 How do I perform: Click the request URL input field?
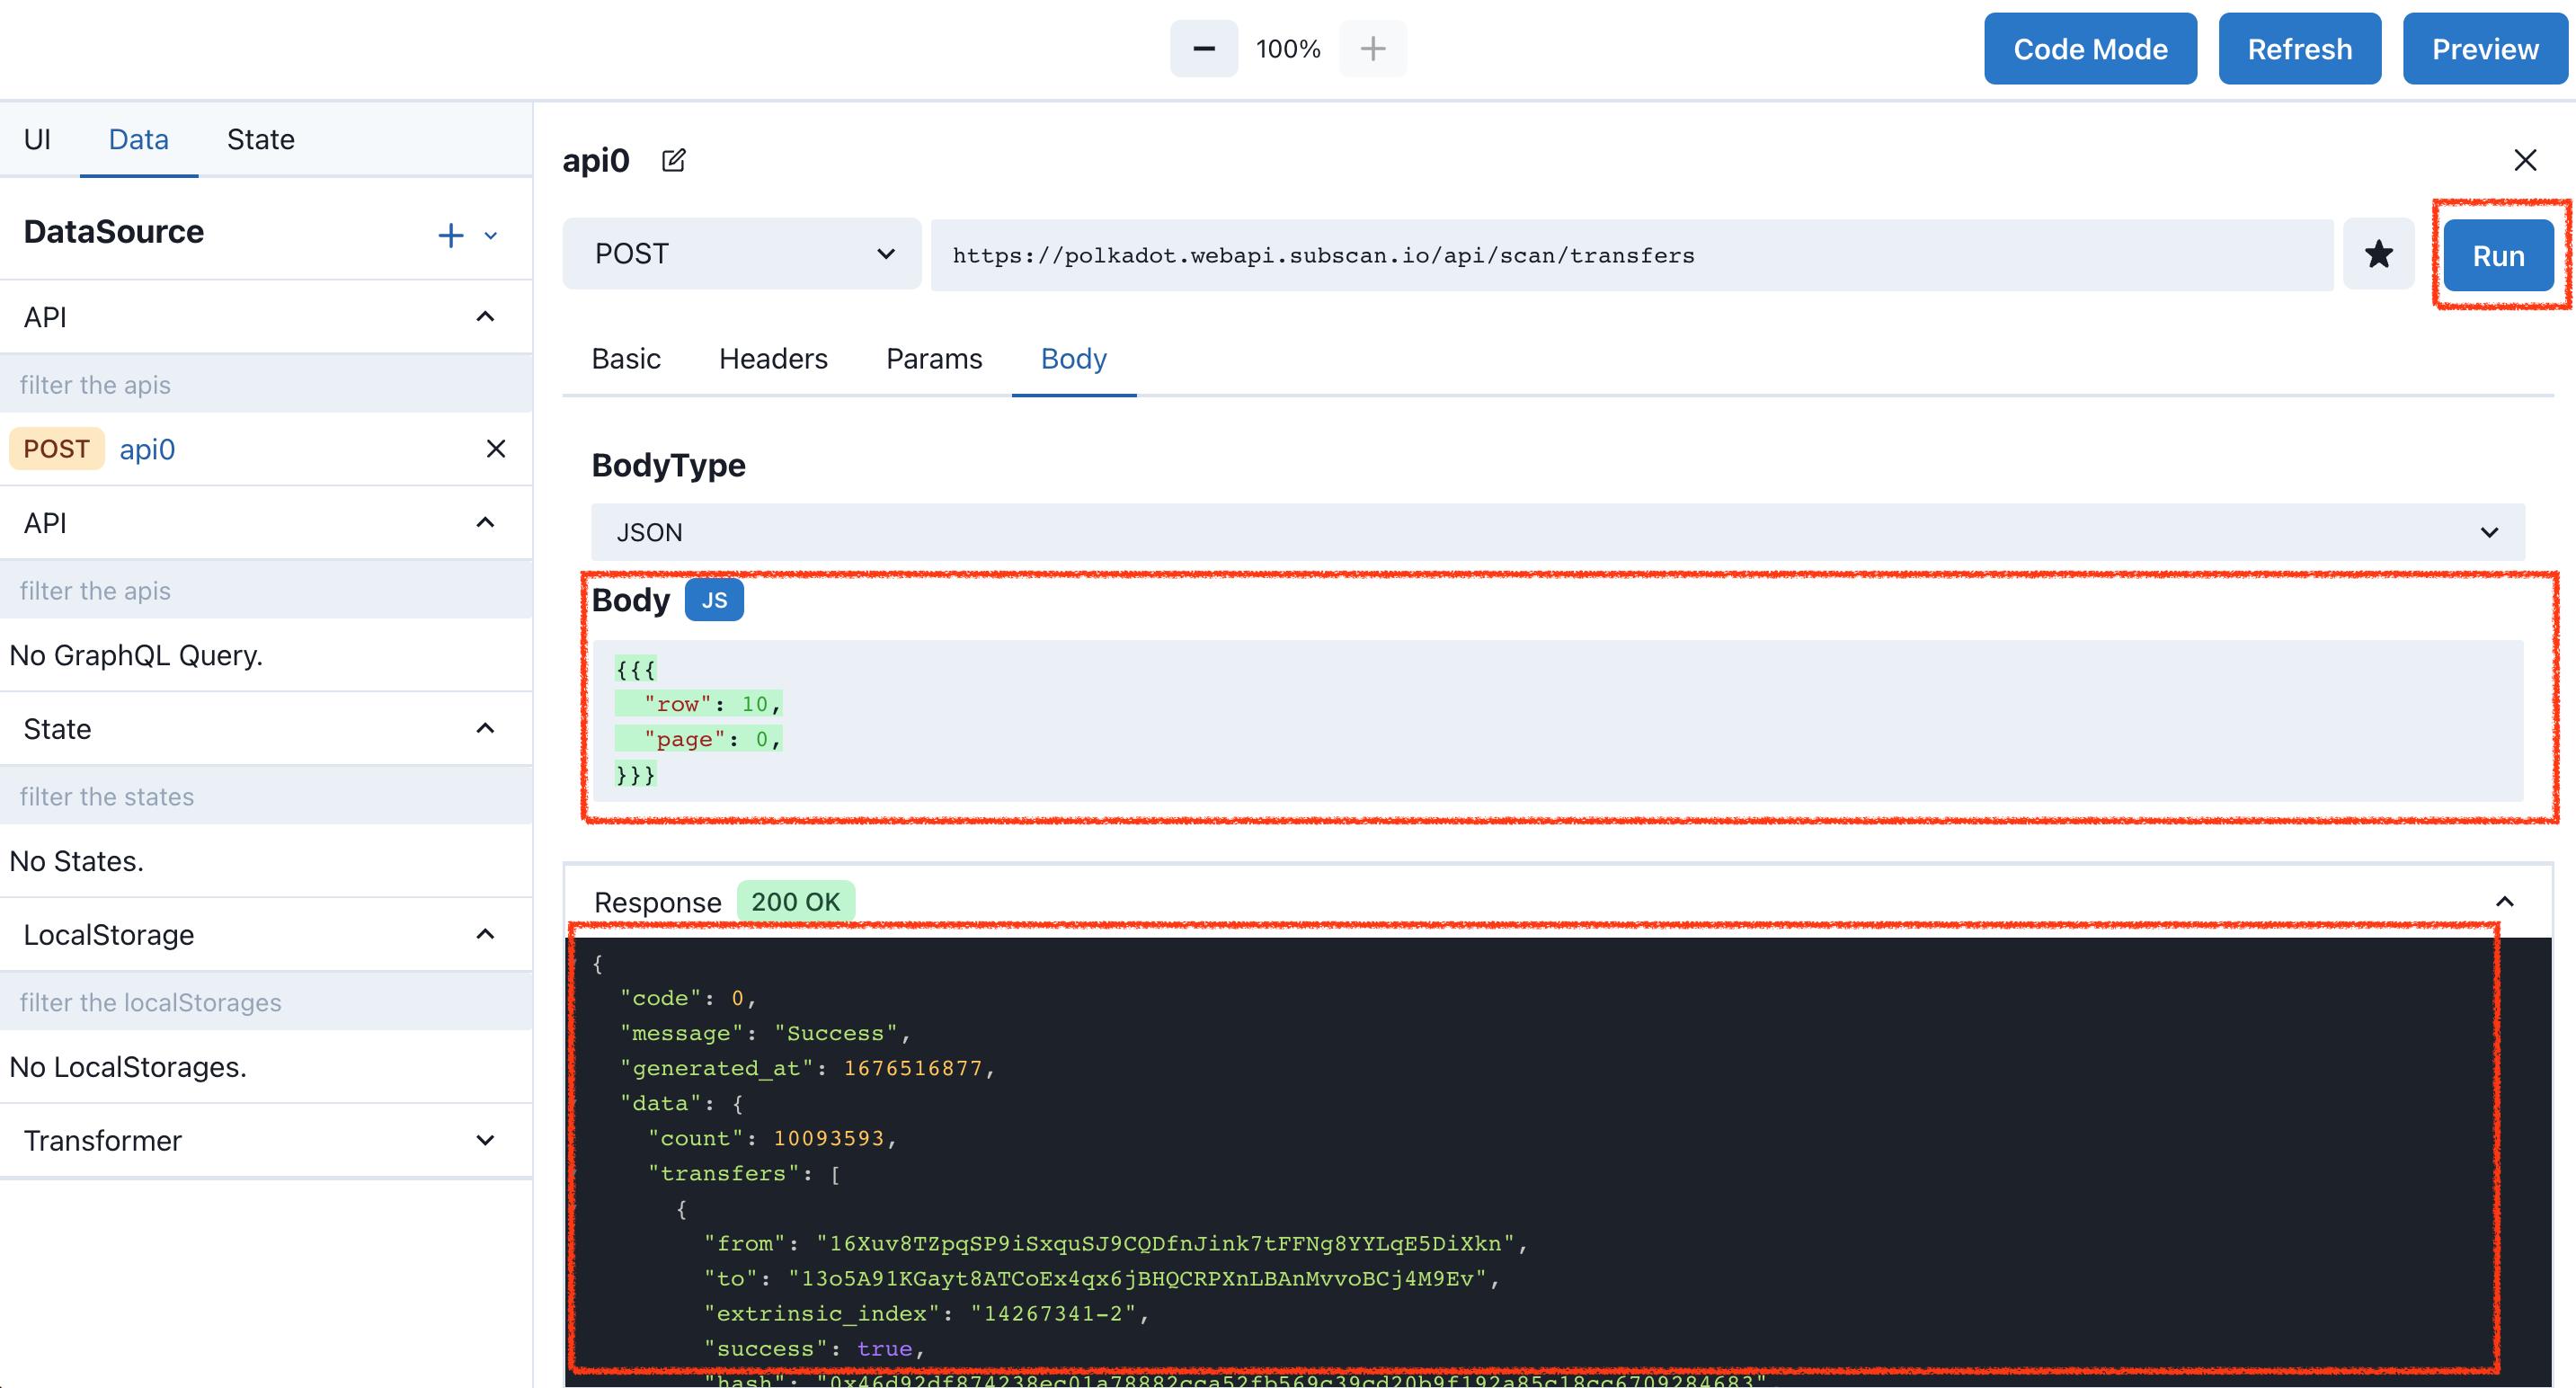pos(1632,255)
